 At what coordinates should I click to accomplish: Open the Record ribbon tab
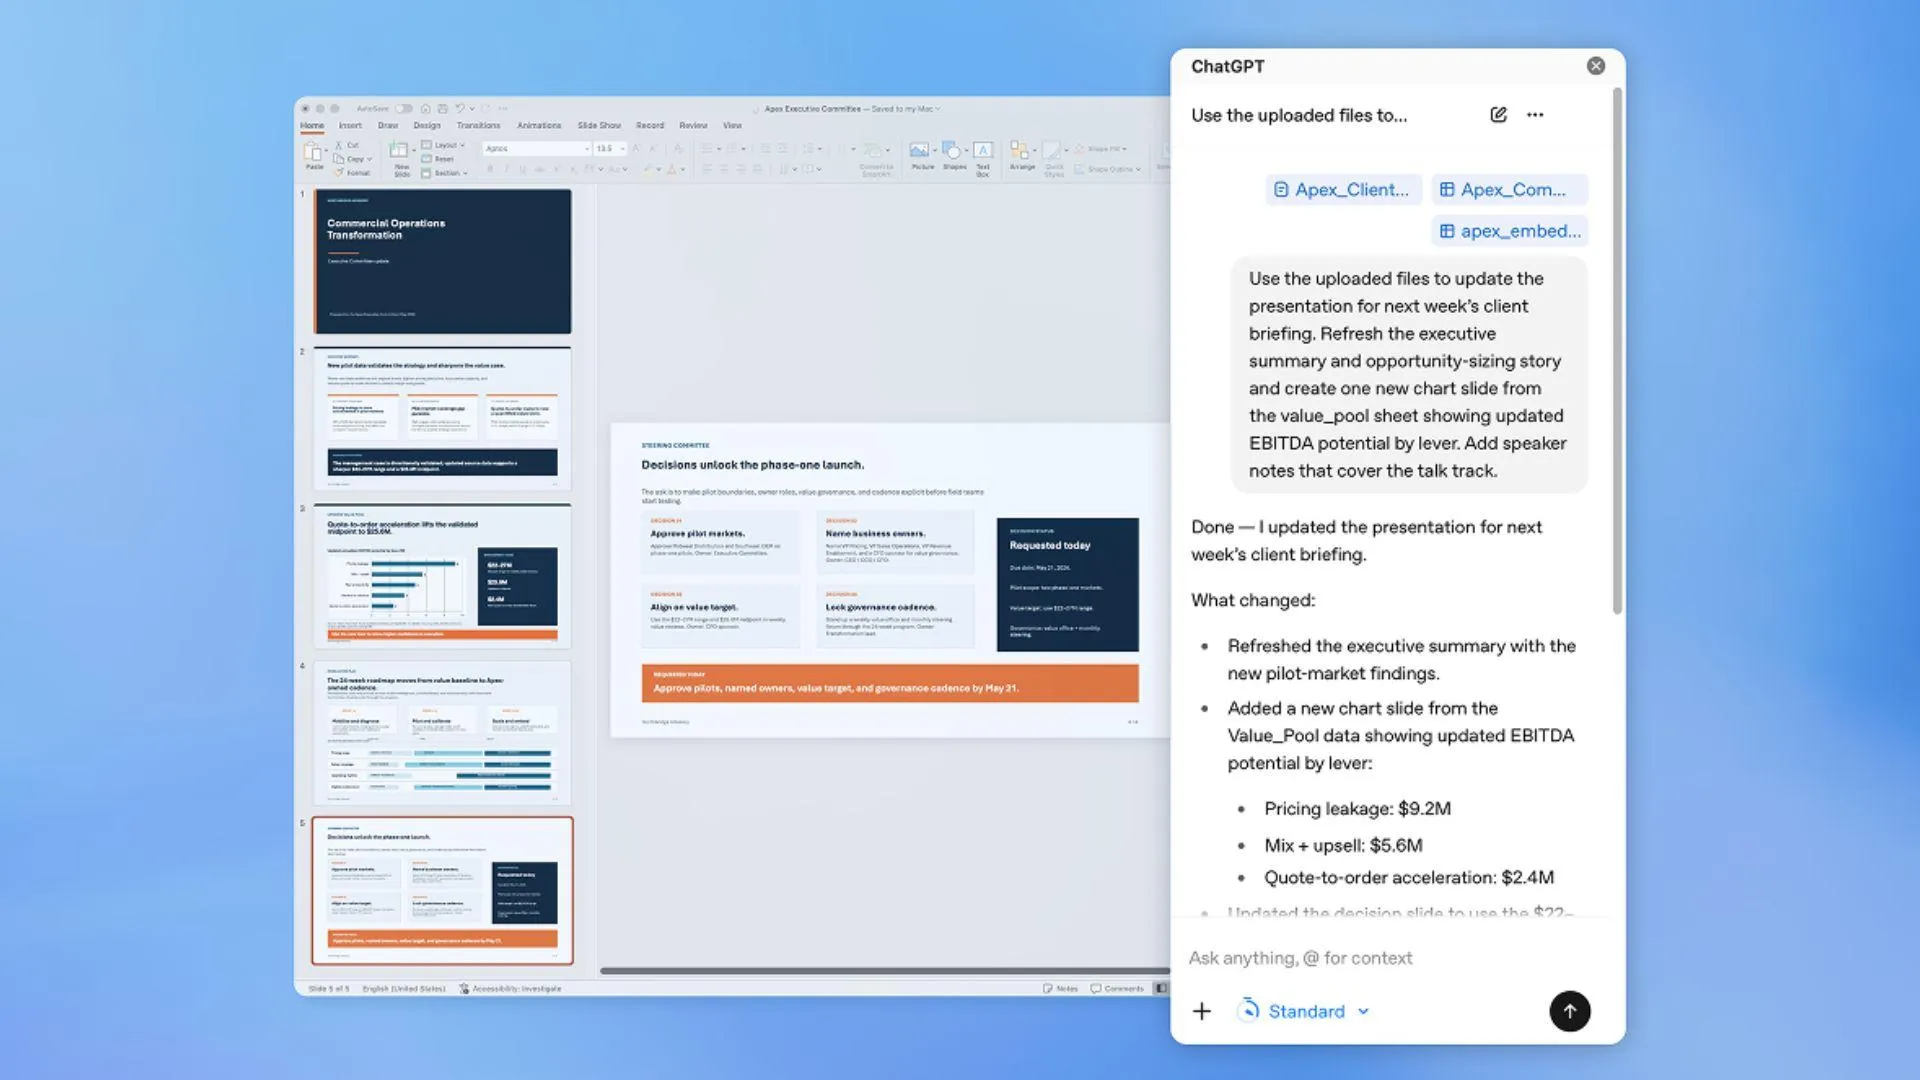point(650,126)
